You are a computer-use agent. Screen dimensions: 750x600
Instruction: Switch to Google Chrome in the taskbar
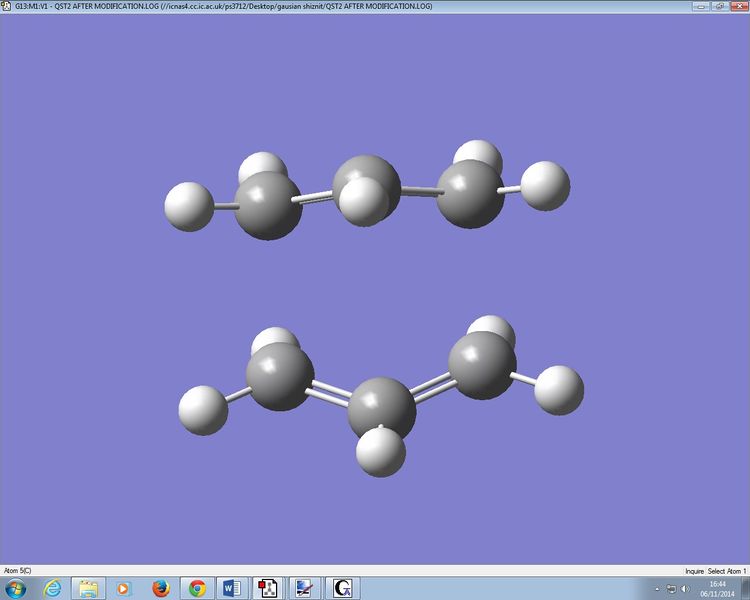tap(197, 588)
